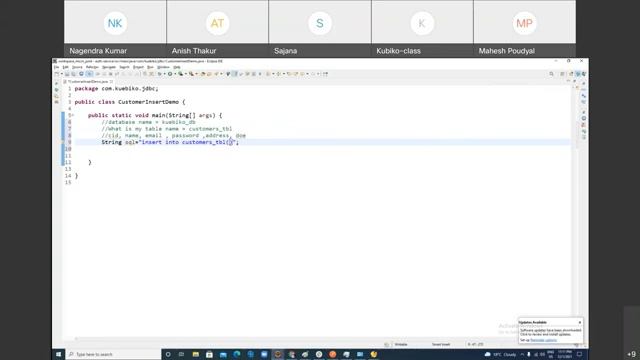Click the orange round taskbar app icon

point(333,354)
